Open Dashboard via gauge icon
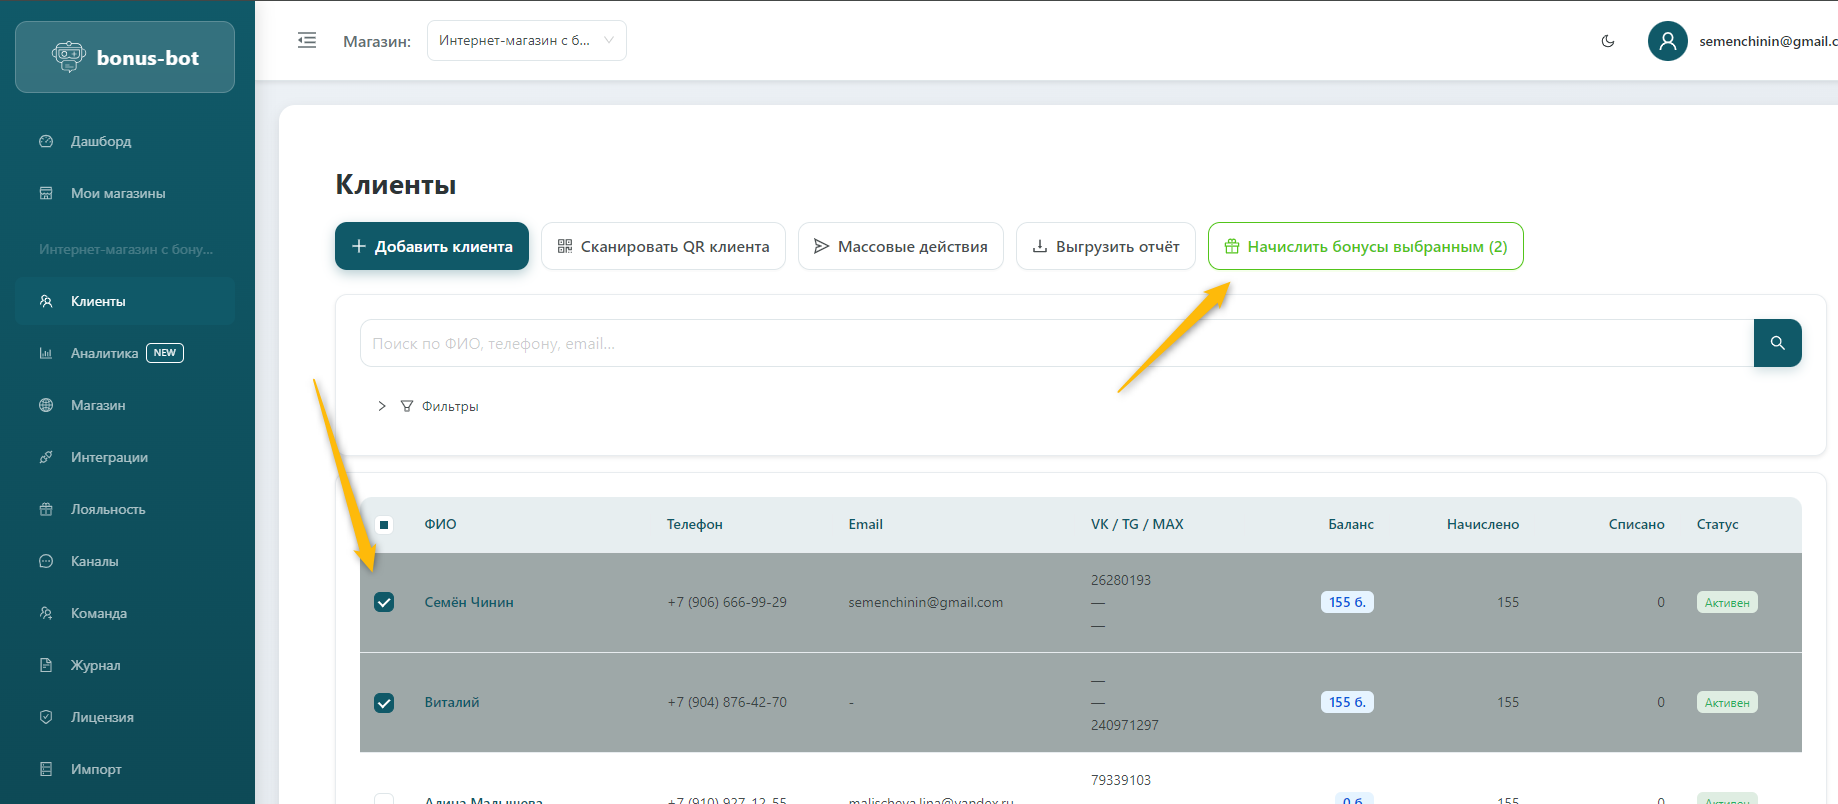This screenshot has width=1838, height=804. [46, 141]
